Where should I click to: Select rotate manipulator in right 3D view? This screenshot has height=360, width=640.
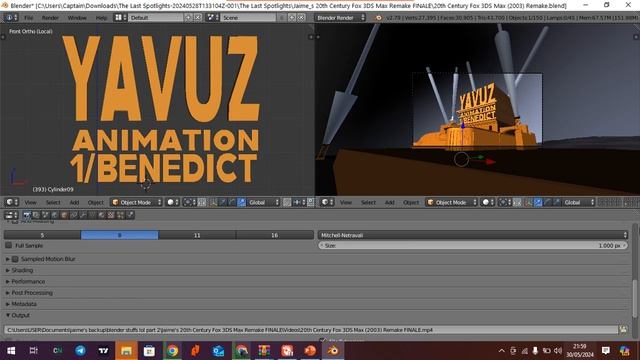548,202
